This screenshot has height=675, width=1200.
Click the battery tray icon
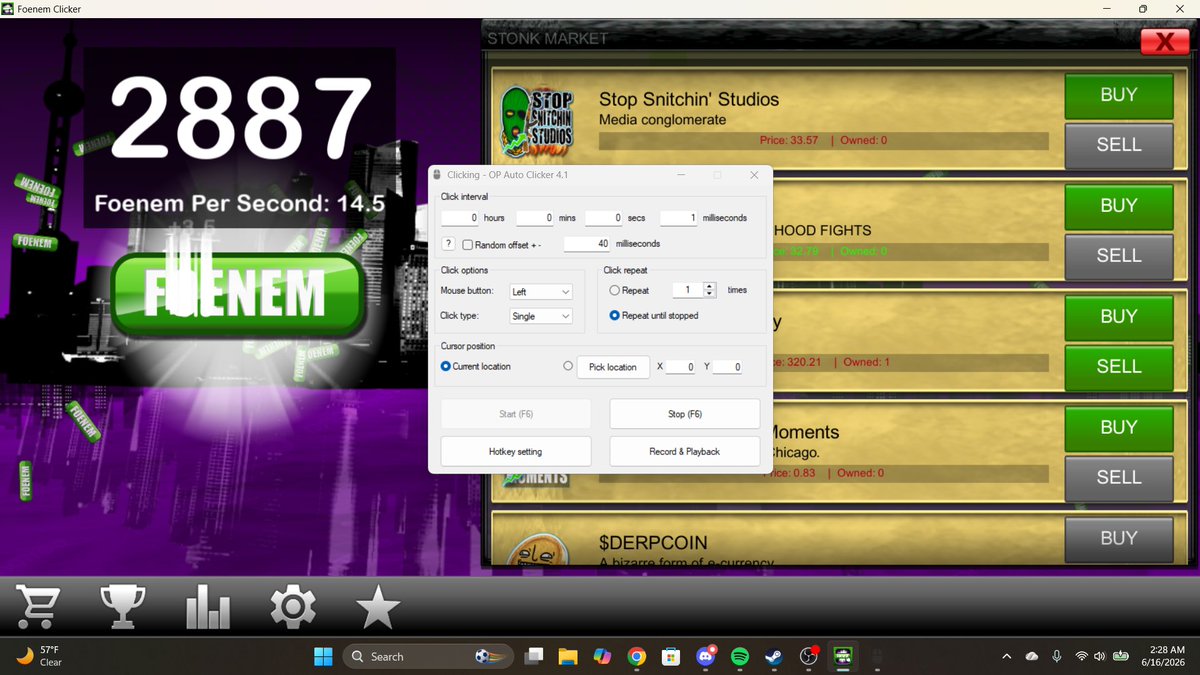coord(1121,656)
